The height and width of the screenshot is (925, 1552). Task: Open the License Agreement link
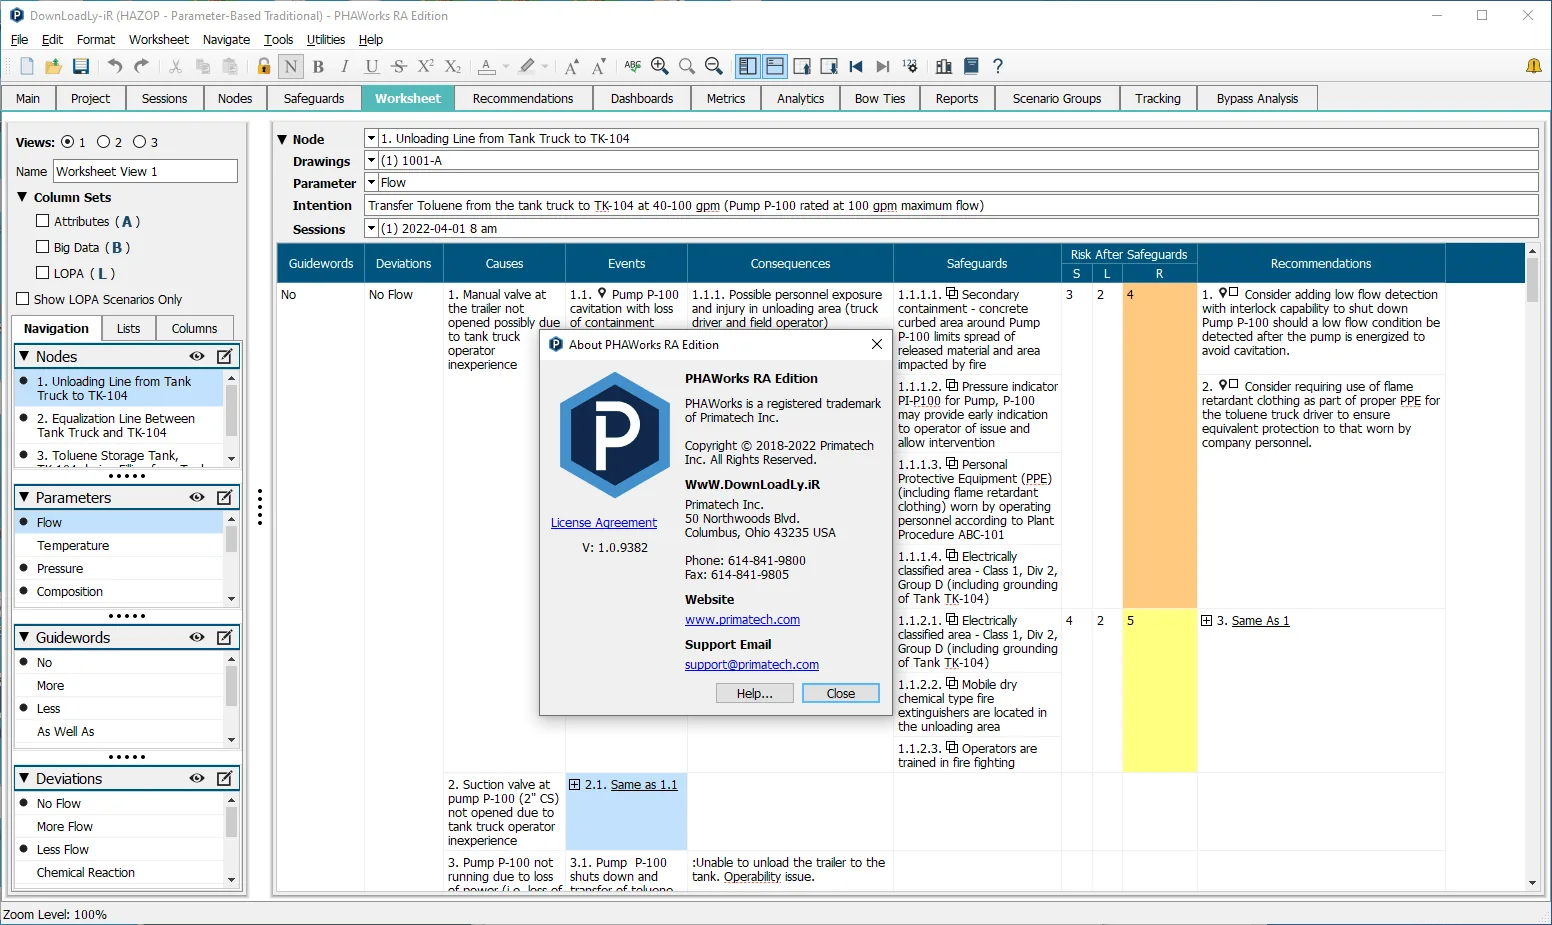[604, 523]
